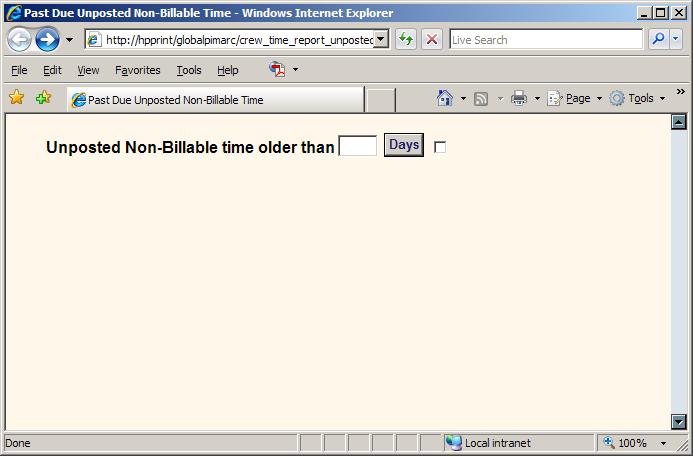Click the red X Stop loading button
The height and width of the screenshot is (456, 693).
click(x=432, y=40)
